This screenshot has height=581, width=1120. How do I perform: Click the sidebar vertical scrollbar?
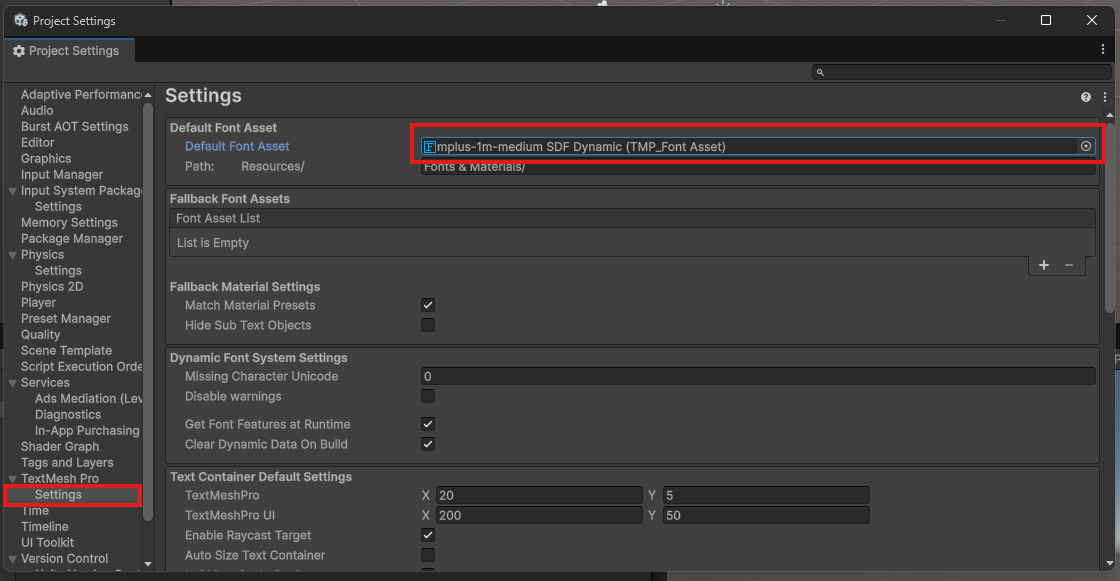(x=148, y=300)
